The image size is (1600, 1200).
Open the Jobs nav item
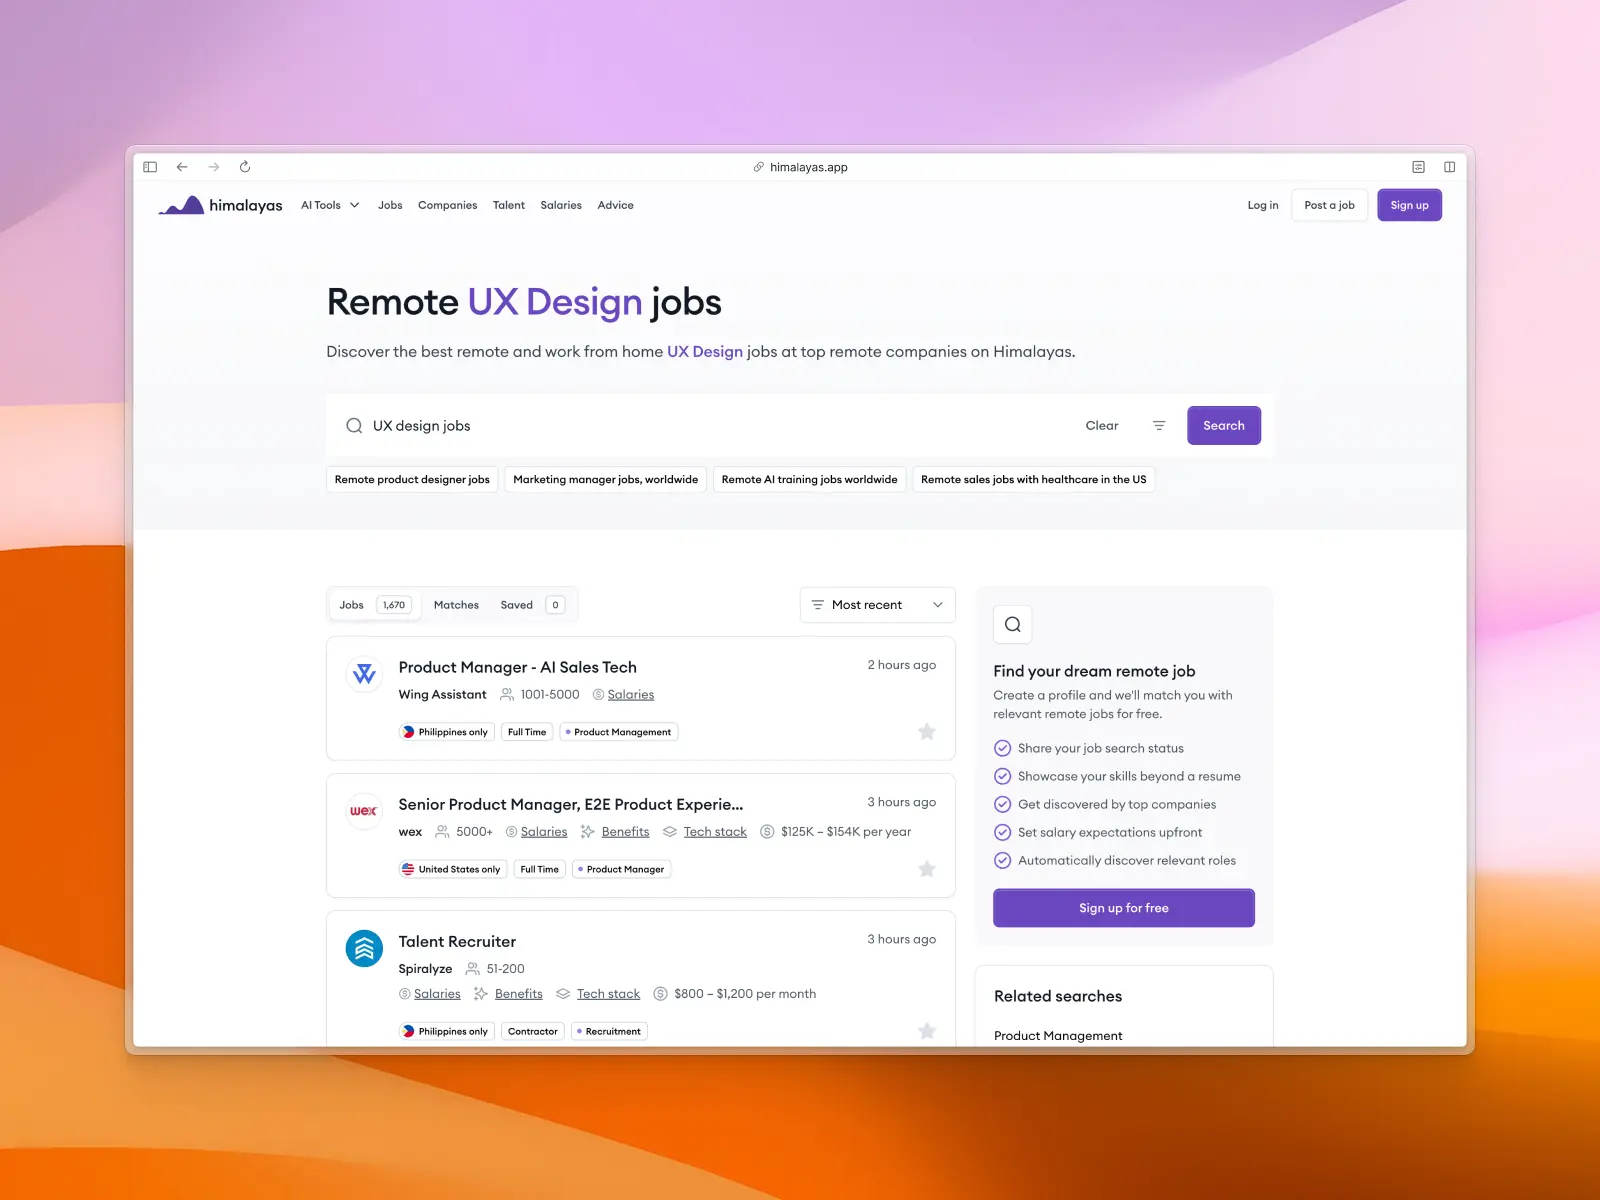click(390, 205)
